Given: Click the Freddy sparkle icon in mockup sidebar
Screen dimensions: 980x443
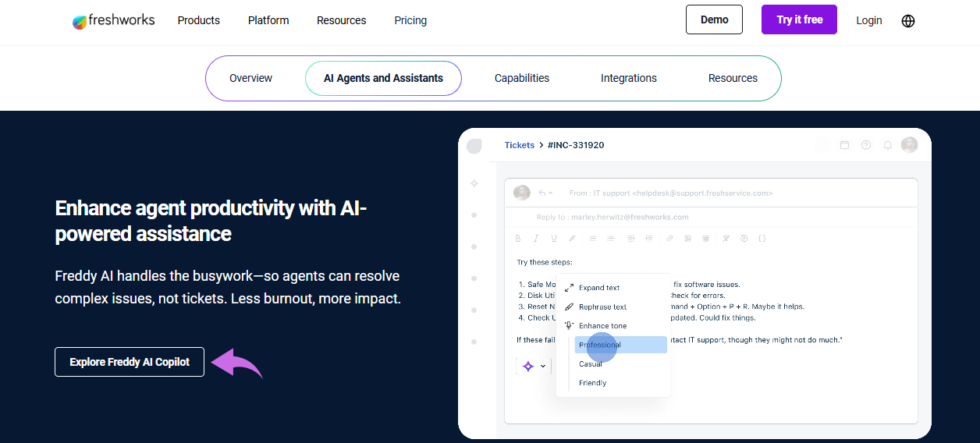Looking at the screenshot, I should 474,183.
